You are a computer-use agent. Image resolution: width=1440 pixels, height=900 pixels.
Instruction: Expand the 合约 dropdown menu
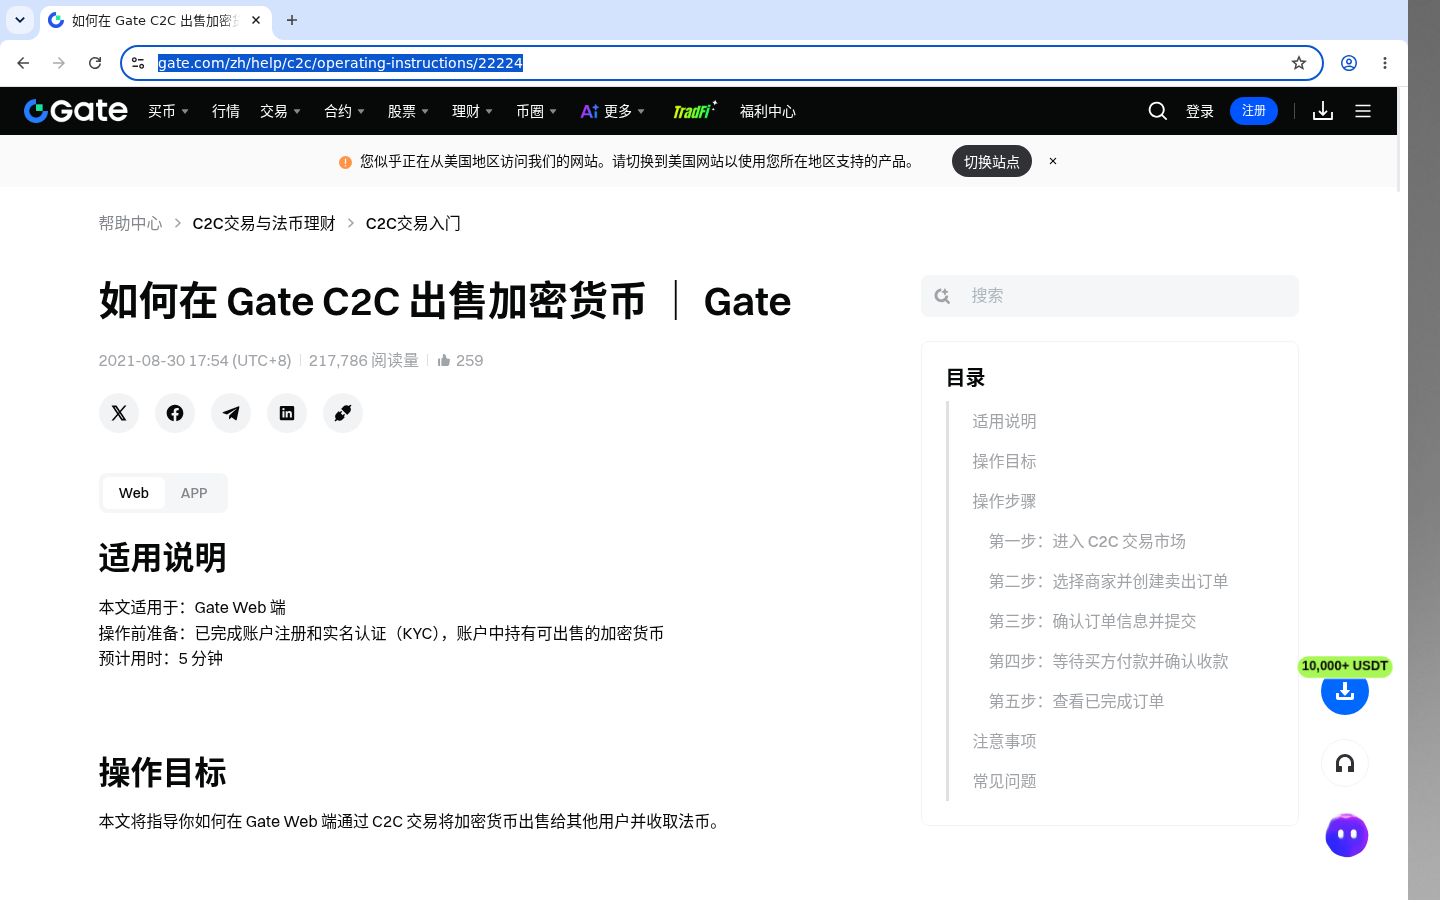coord(345,111)
